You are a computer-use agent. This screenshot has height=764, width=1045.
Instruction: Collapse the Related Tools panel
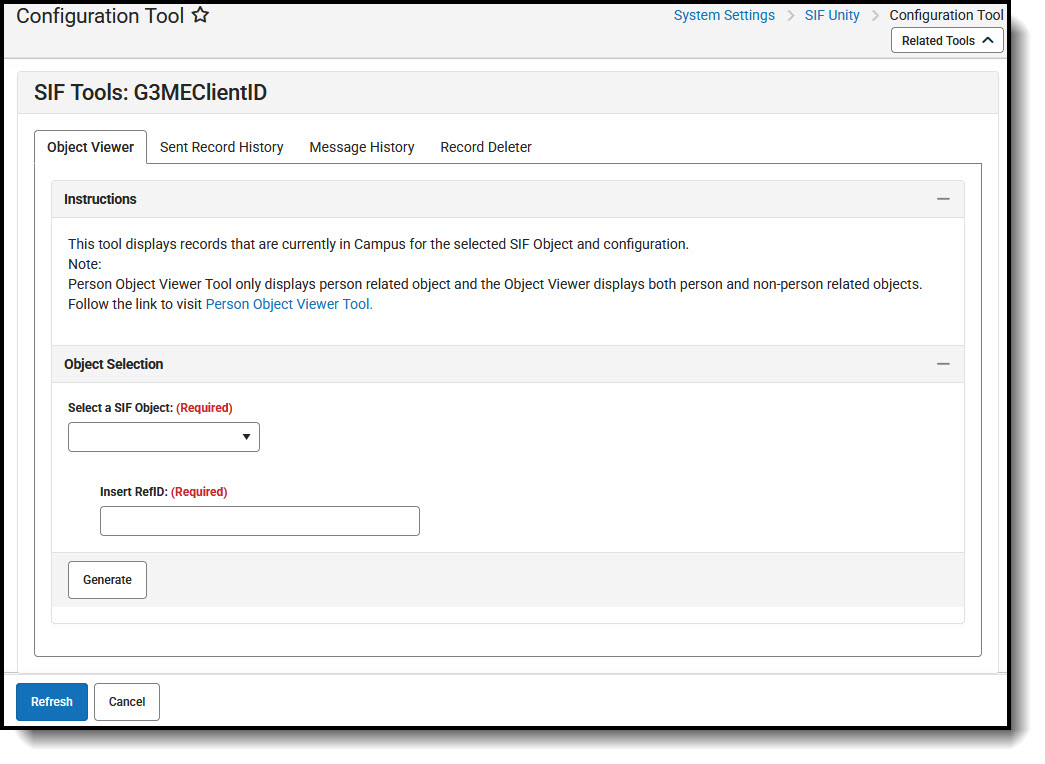pyautogui.click(x=947, y=40)
